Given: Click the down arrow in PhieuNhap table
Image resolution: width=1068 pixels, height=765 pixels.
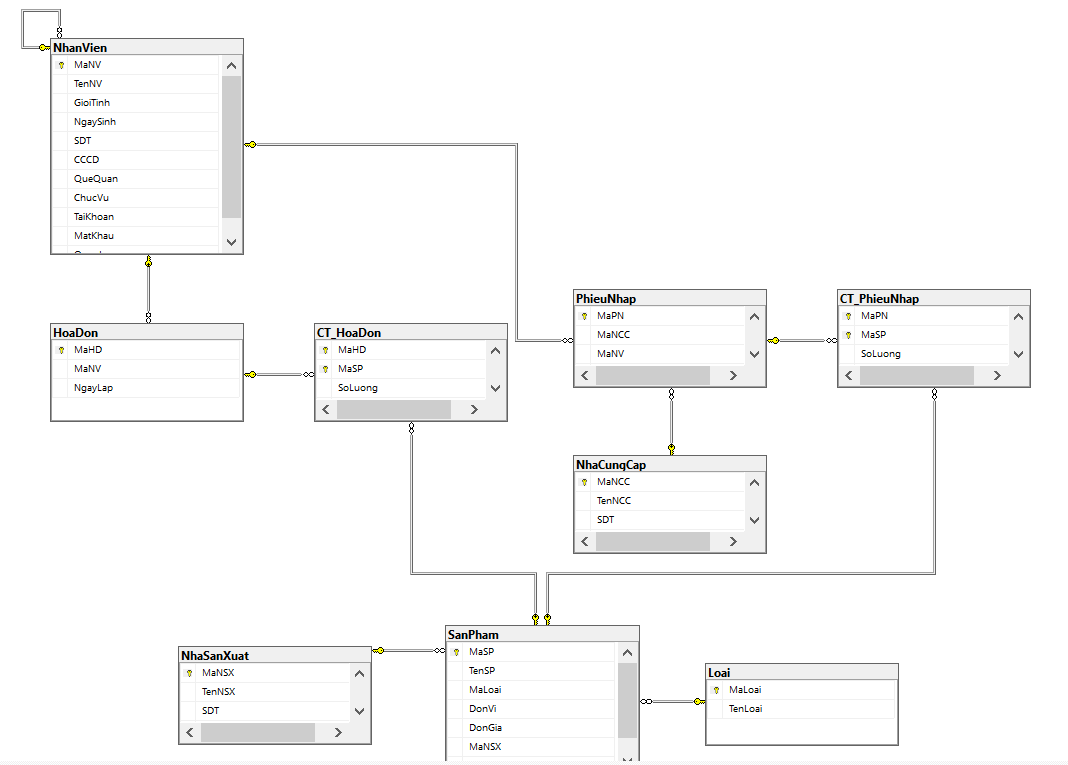Looking at the screenshot, I should [x=754, y=354].
